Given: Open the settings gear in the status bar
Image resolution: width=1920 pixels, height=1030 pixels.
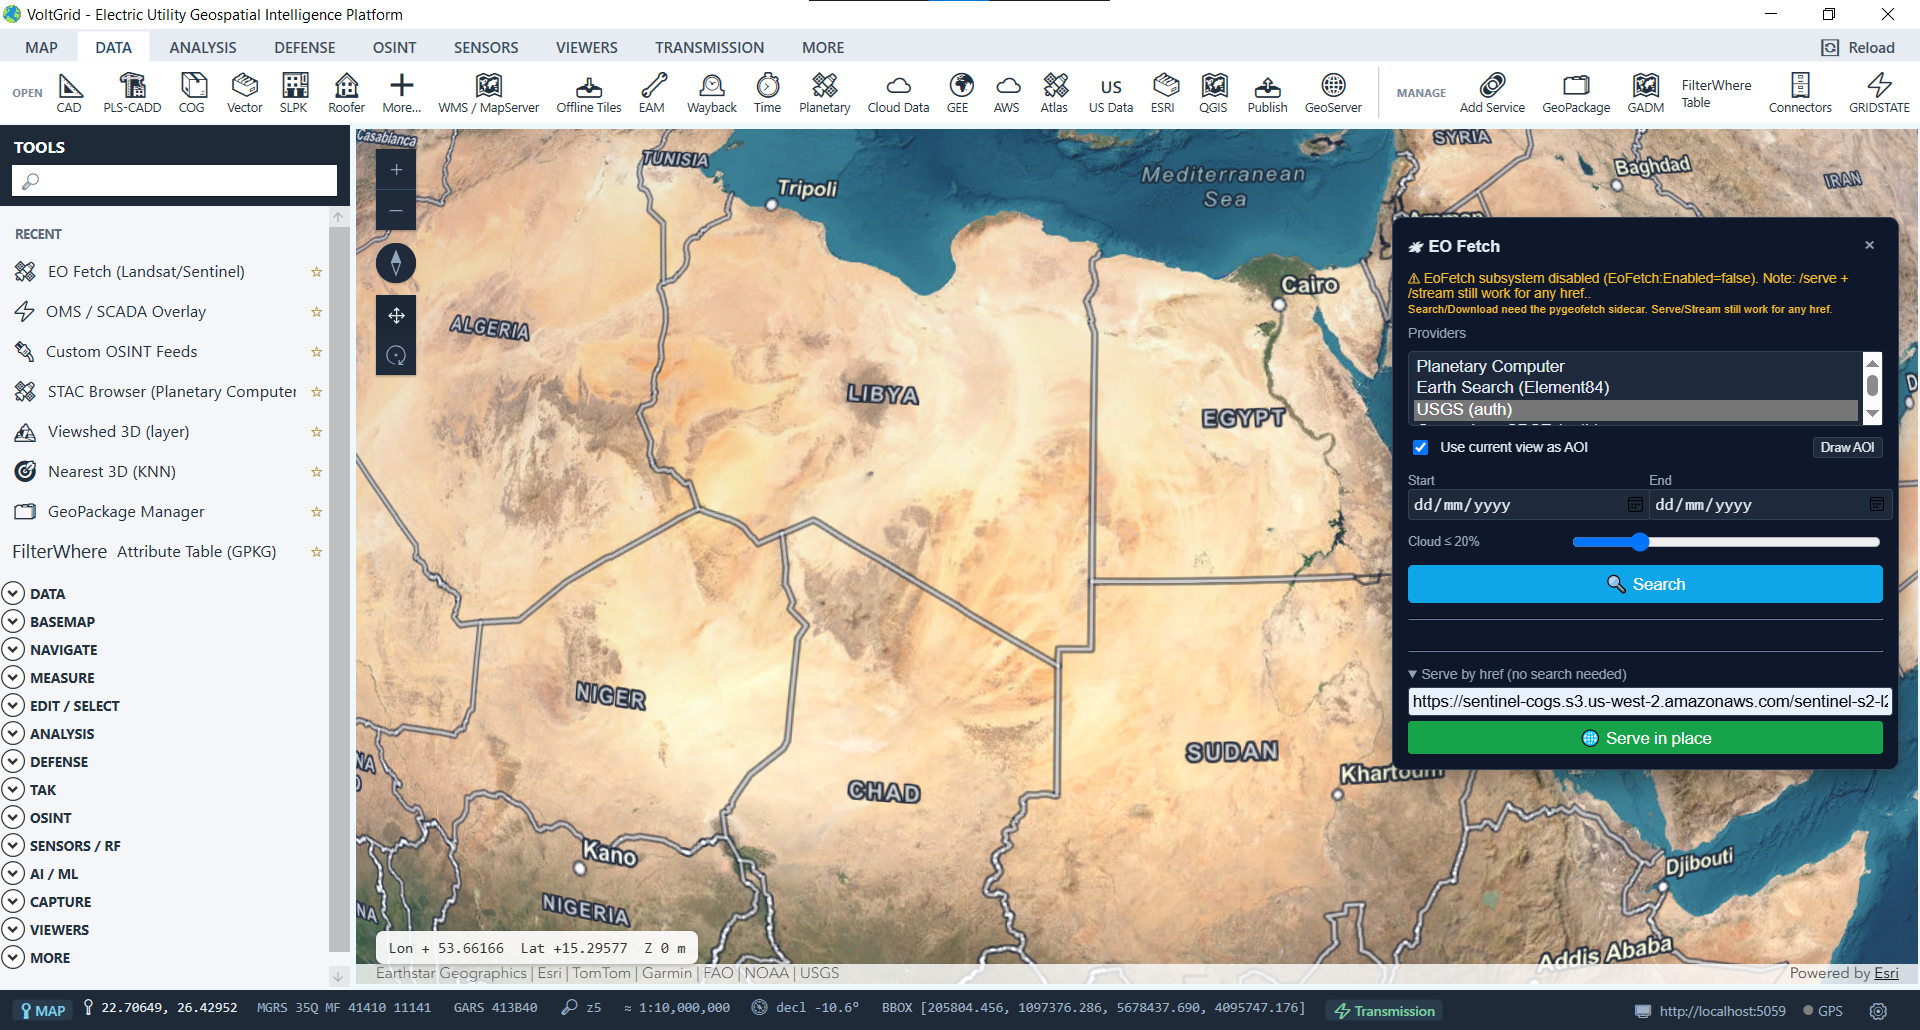Looking at the screenshot, I should point(1879,1011).
